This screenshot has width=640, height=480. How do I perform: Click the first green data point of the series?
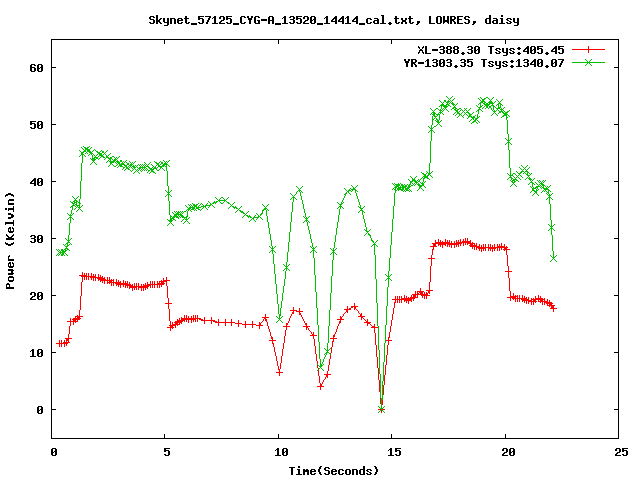coord(60,252)
